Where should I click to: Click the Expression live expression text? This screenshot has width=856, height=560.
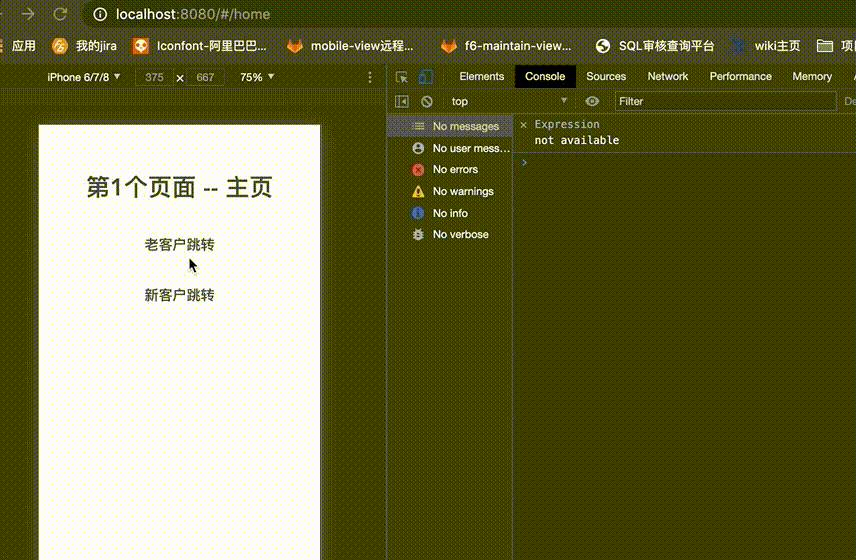[567, 124]
